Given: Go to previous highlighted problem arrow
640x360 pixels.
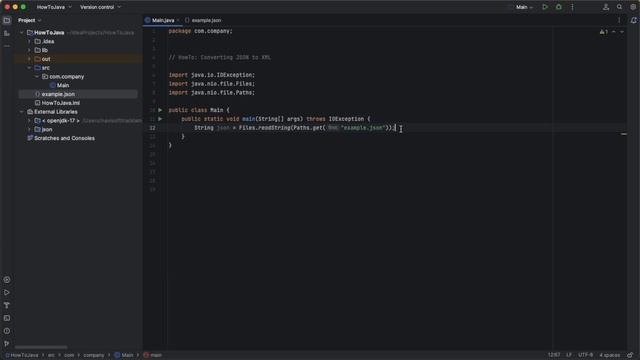Looking at the screenshot, I should tap(613, 32).
